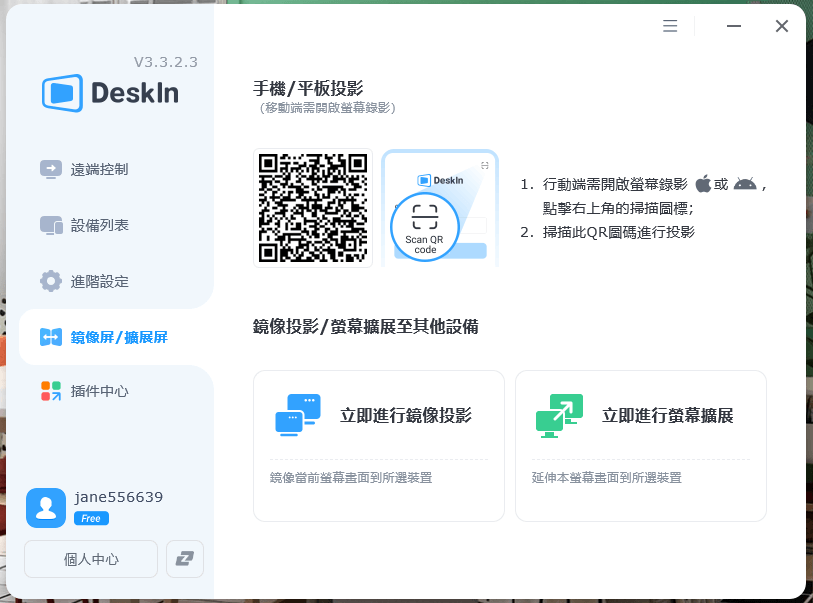Screen dimensions: 813x603
Task: Open the hamburger menu at top right
Action: pyautogui.click(x=669, y=26)
